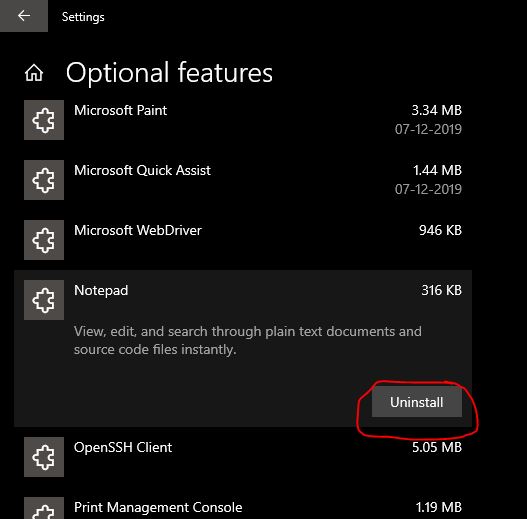Screen dimensions: 527x519
Task: Click the 316 KB Notepad size label
Action: [x=442, y=290]
